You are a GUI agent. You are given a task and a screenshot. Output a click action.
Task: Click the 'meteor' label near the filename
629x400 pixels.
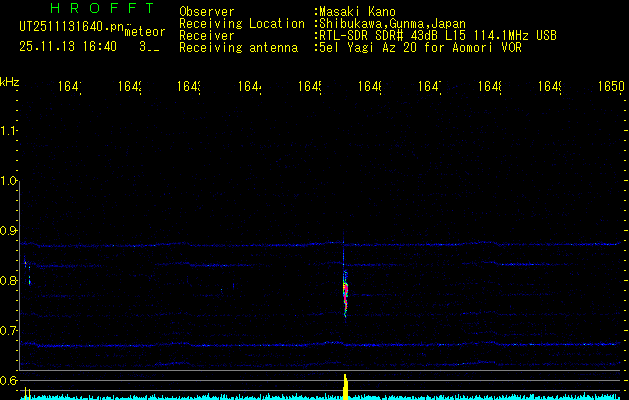pos(145,32)
